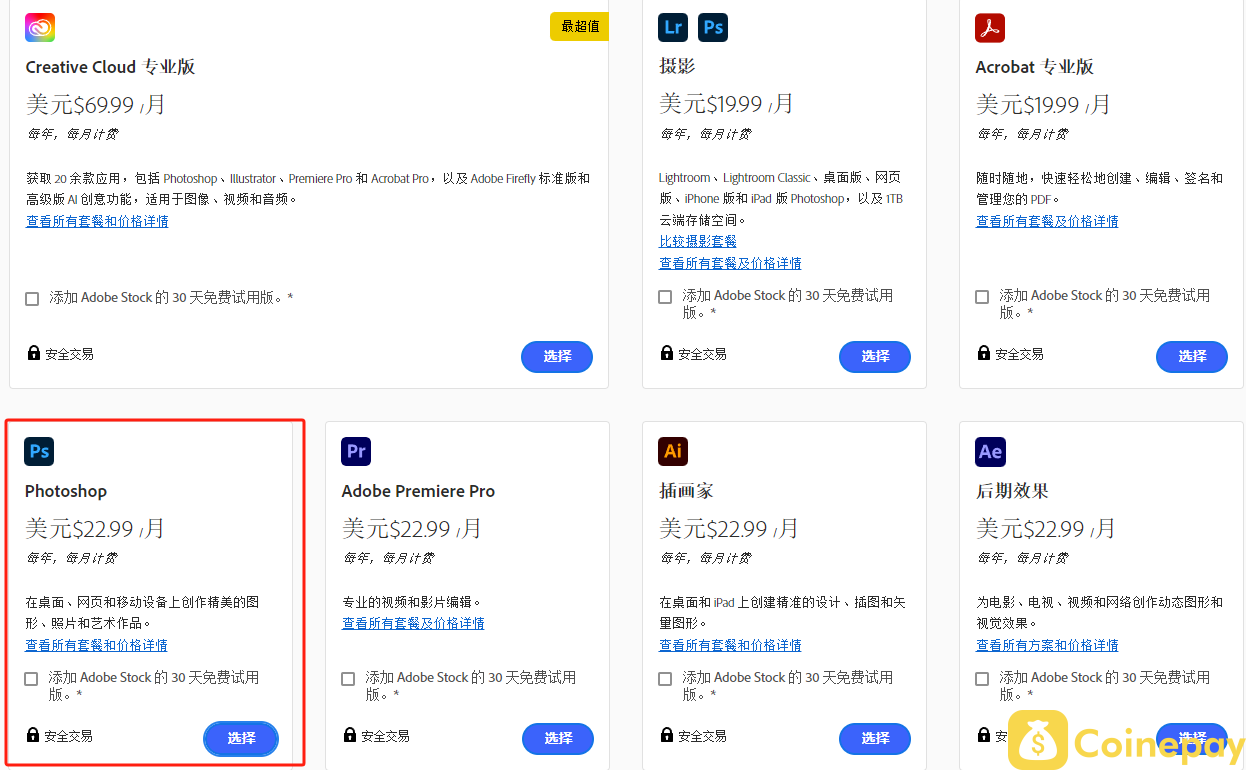Click the Creative Cloud rainbow icon

click(x=40, y=28)
